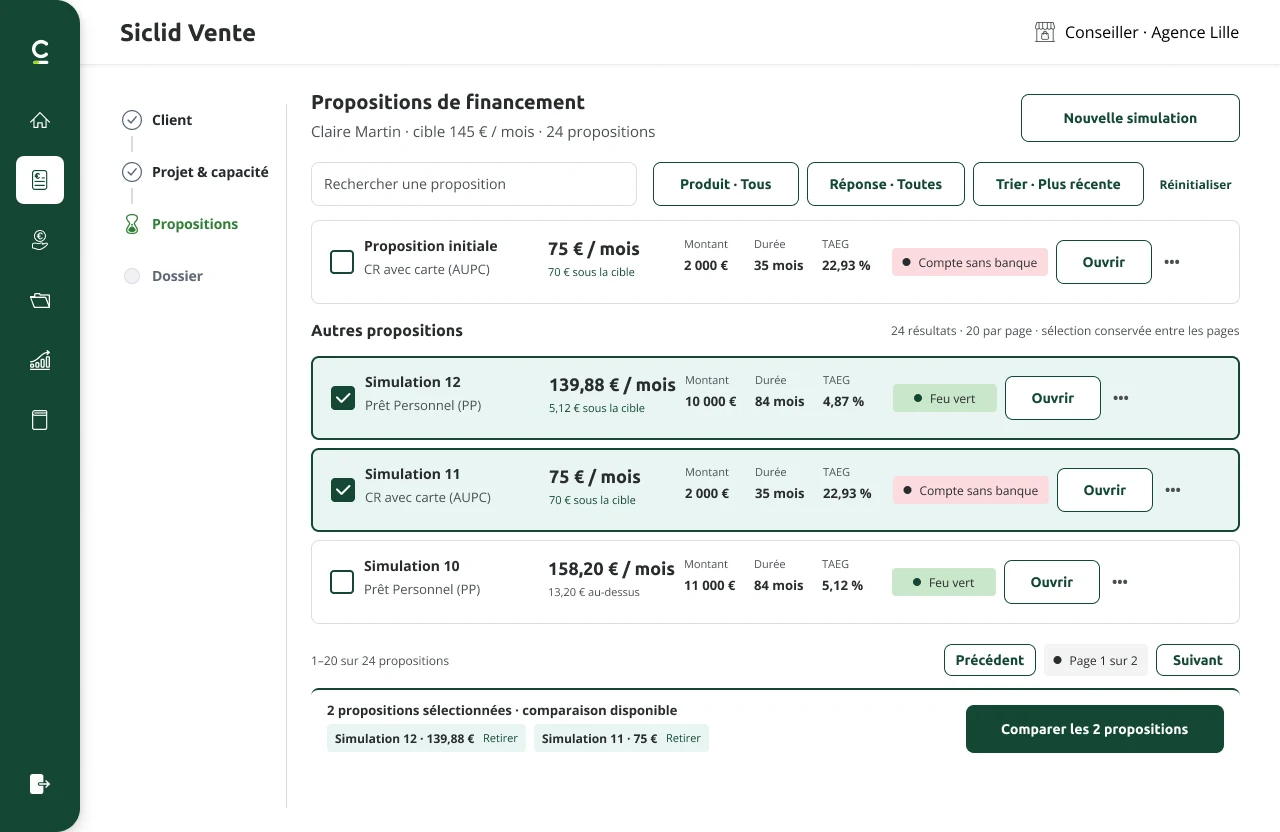
Task: Click the 139,88 € / mois amount
Action: [x=612, y=385]
